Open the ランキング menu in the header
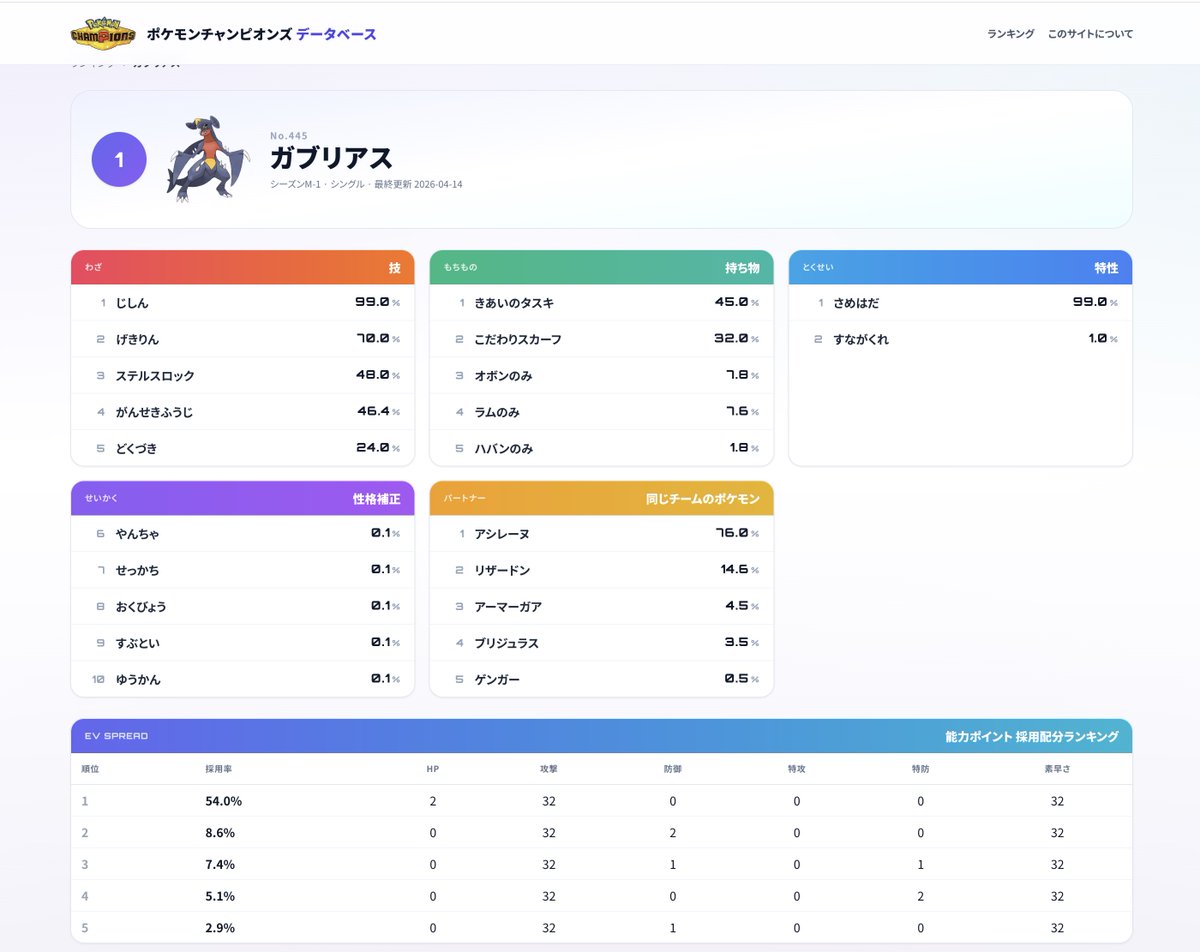 pos(1010,33)
